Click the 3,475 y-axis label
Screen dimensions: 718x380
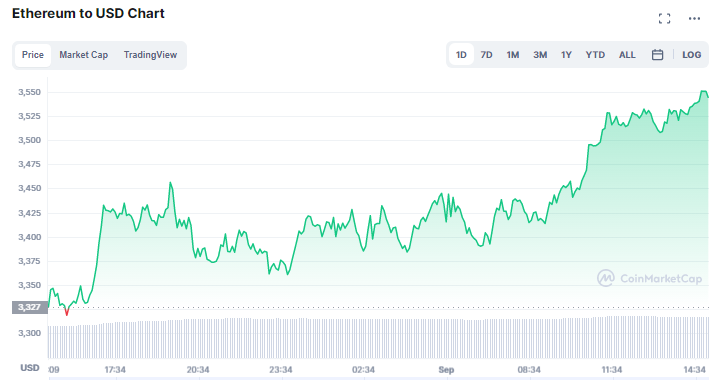tap(29, 164)
